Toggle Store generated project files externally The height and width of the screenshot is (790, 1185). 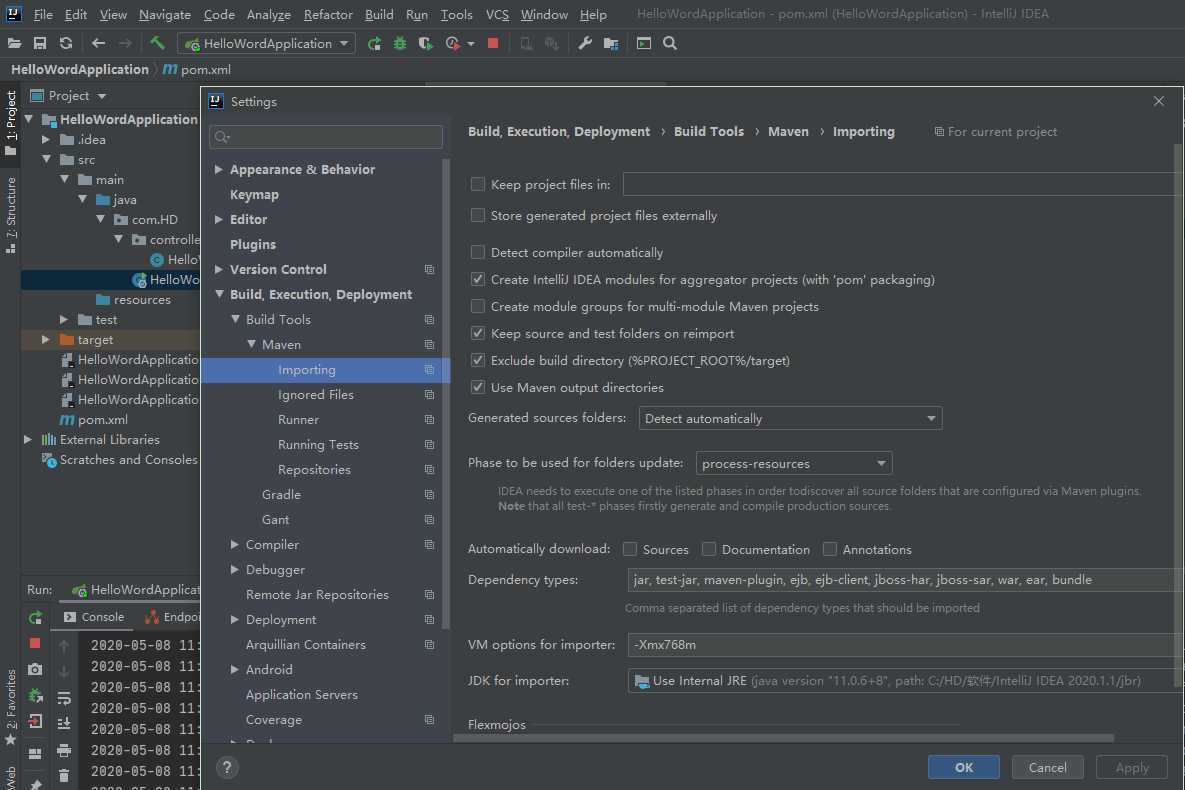[478, 215]
